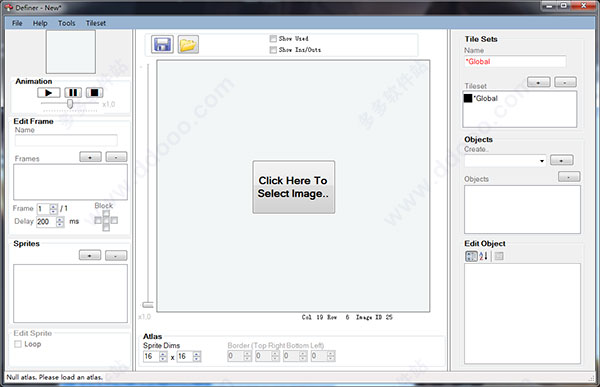Open property pages icon in Edit Object
This screenshot has height=387, width=600.
tap(499, 256)
